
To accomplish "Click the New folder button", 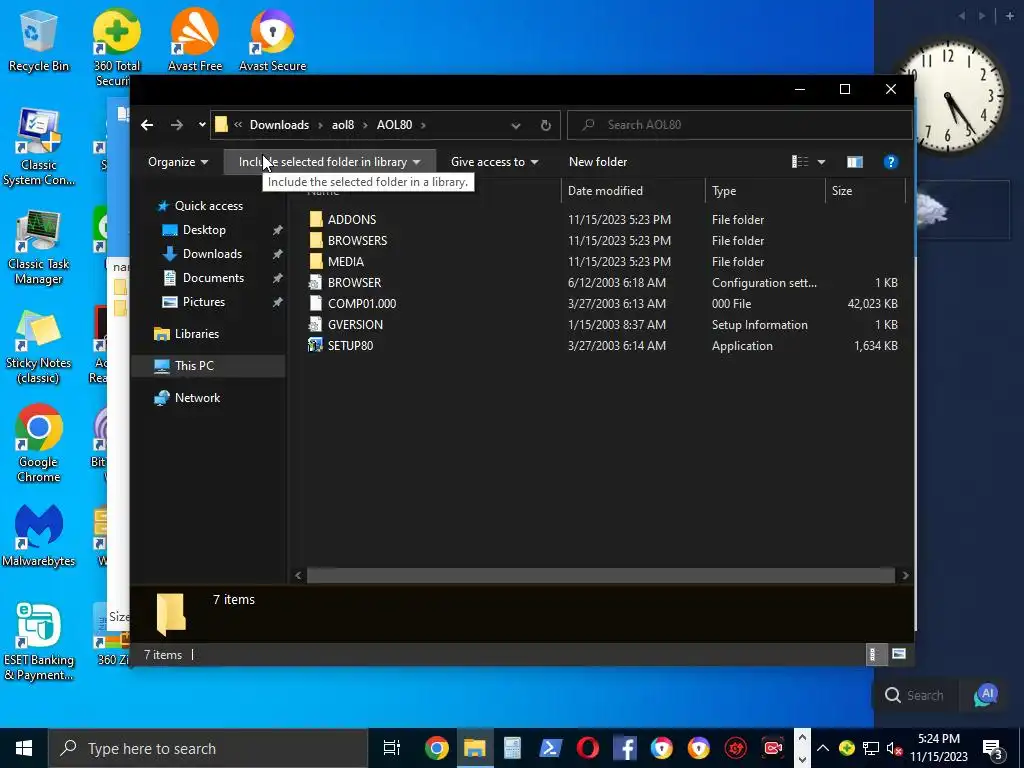I will coord(598,162).
